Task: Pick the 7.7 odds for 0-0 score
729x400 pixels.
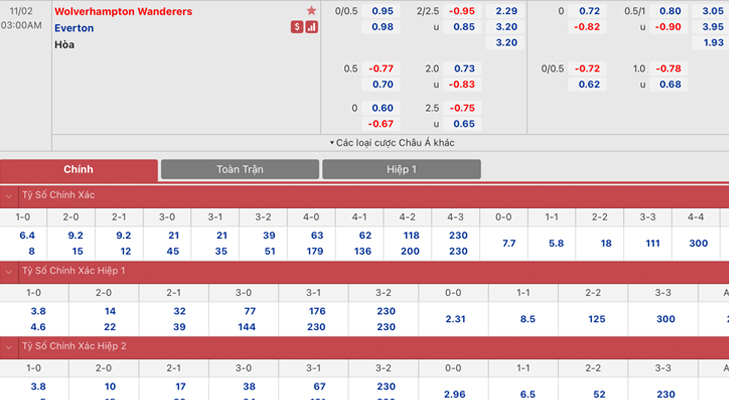Action: [508, 243]
